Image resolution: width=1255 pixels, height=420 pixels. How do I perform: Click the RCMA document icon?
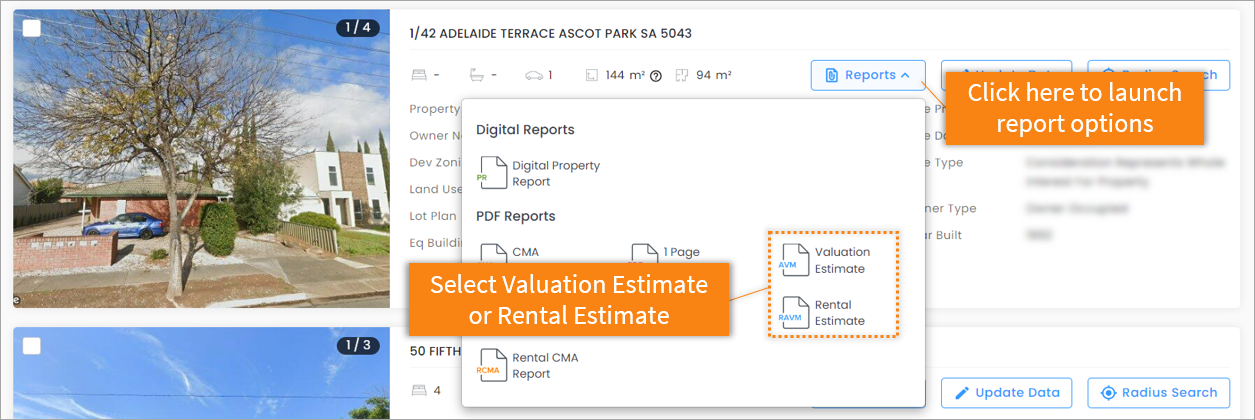491,365
